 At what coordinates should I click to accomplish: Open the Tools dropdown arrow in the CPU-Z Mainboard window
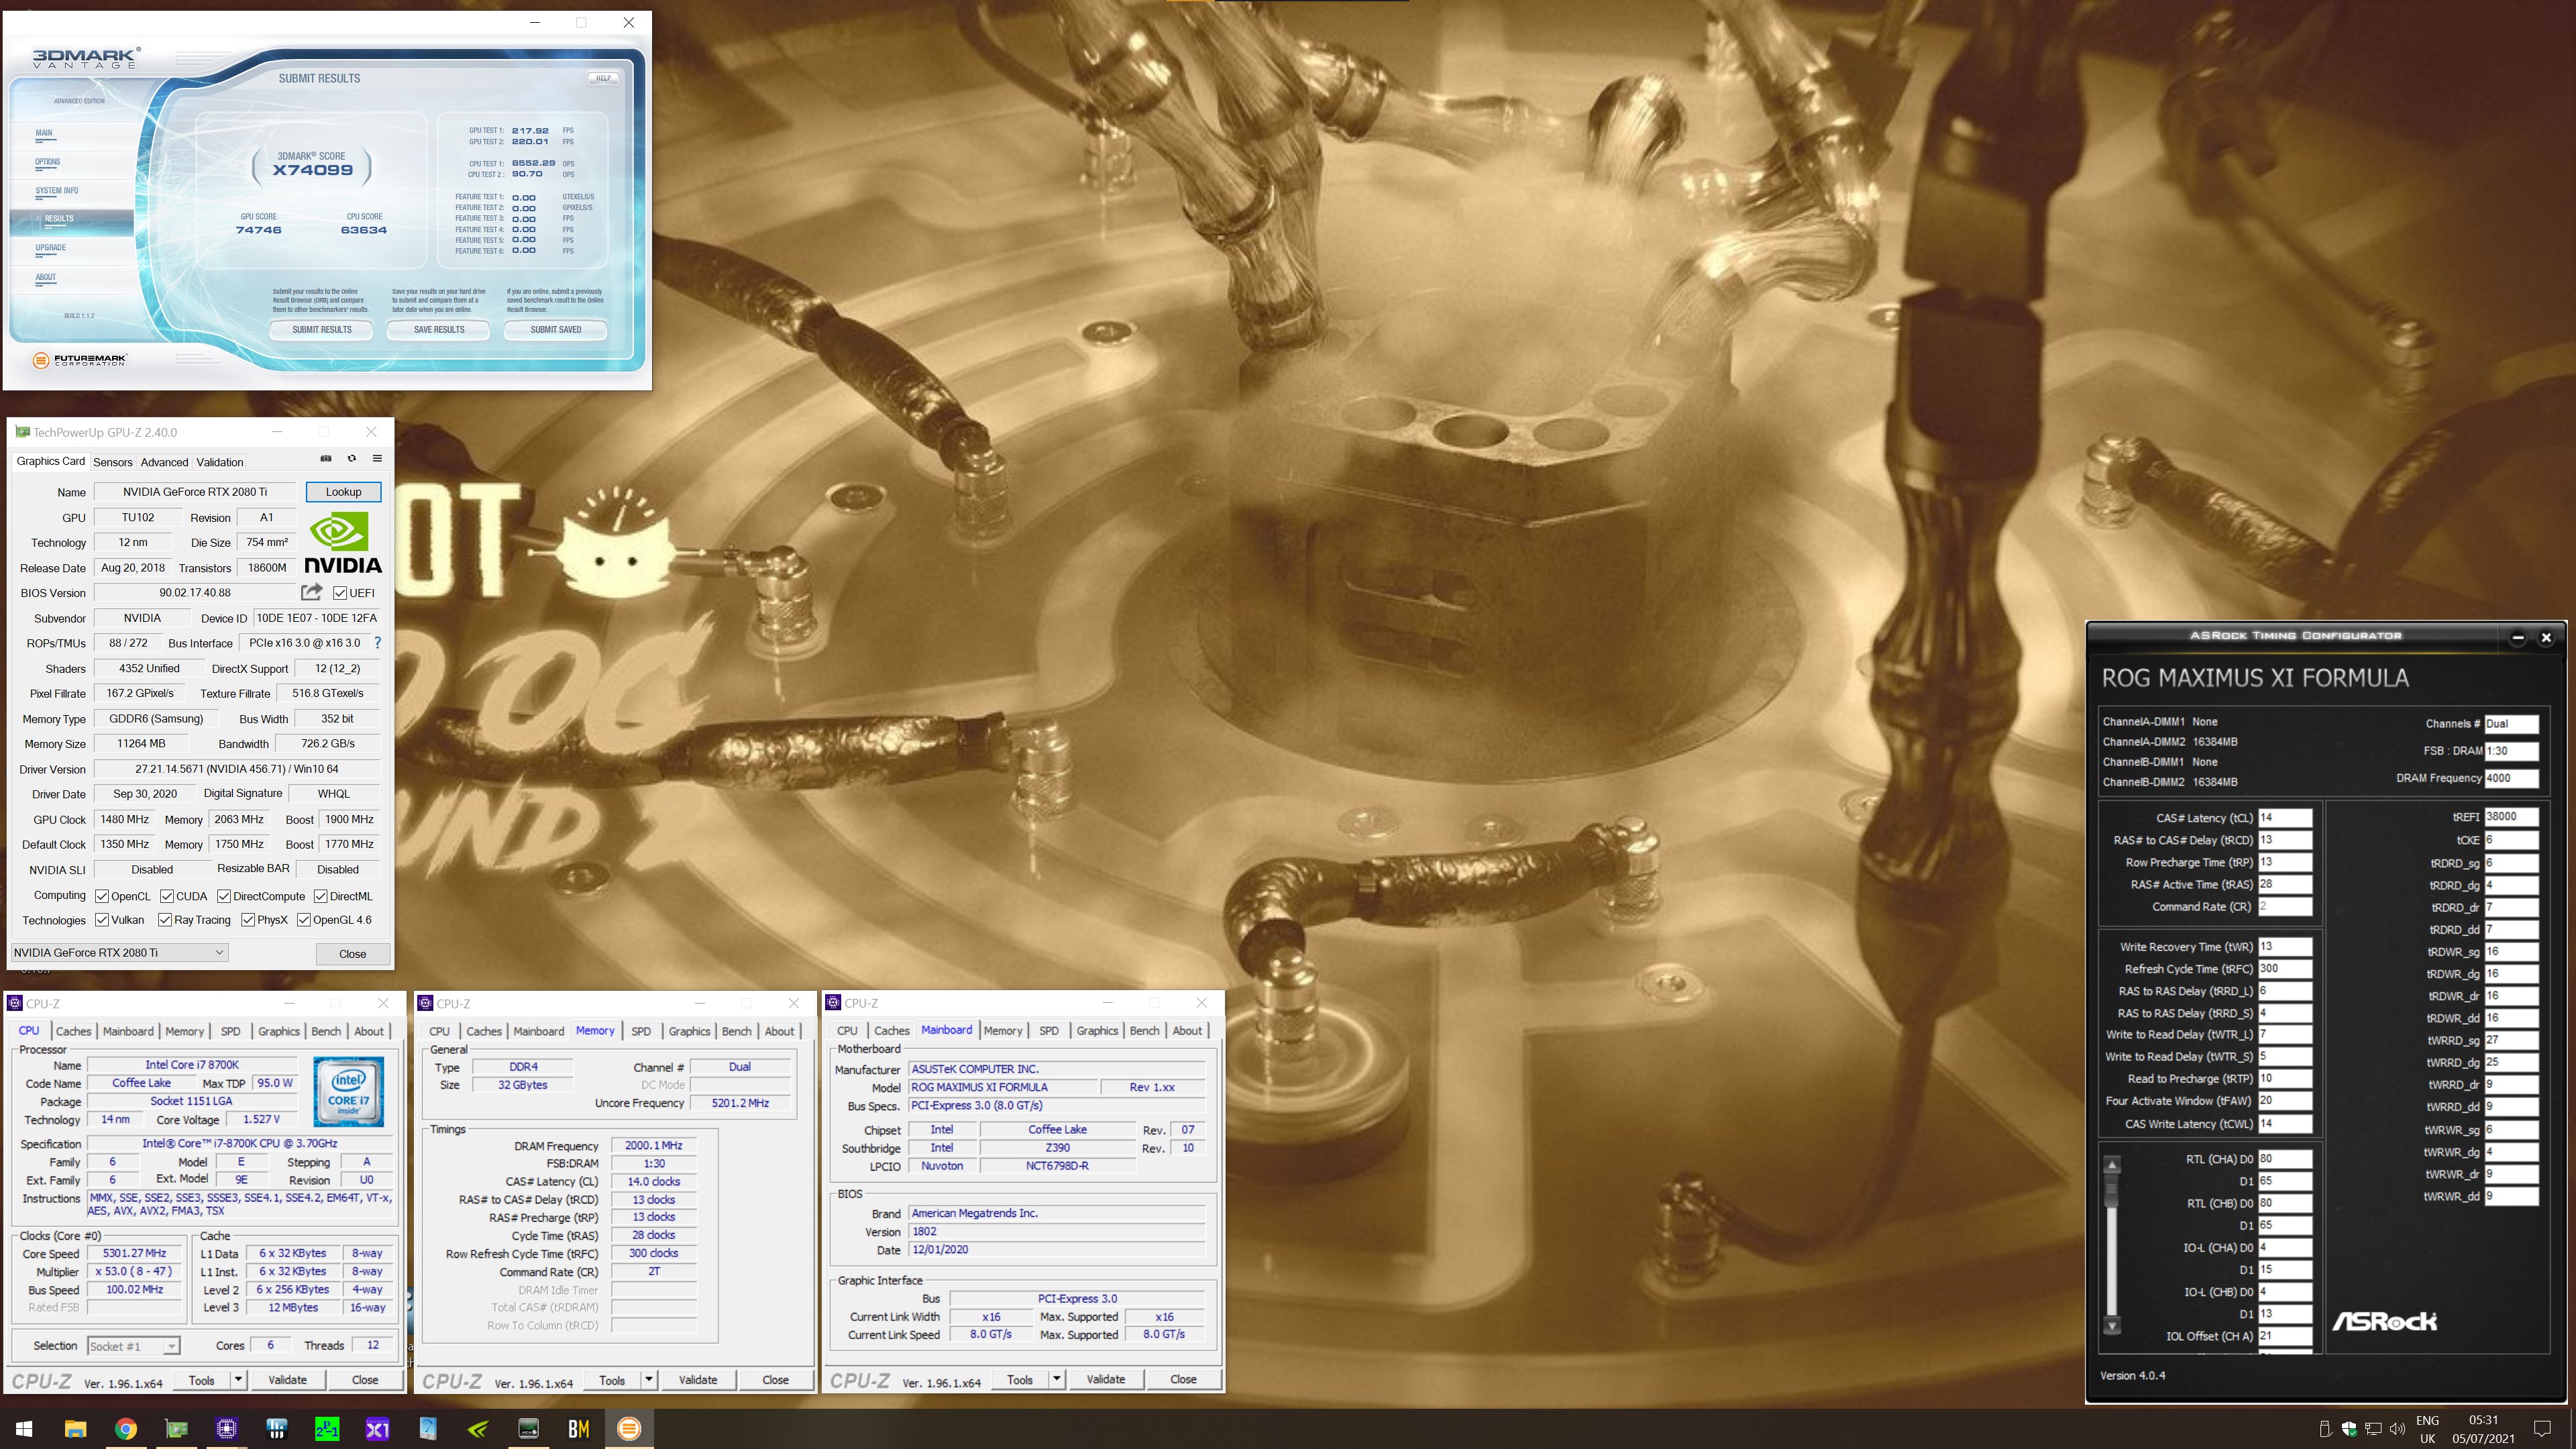1056,1379
